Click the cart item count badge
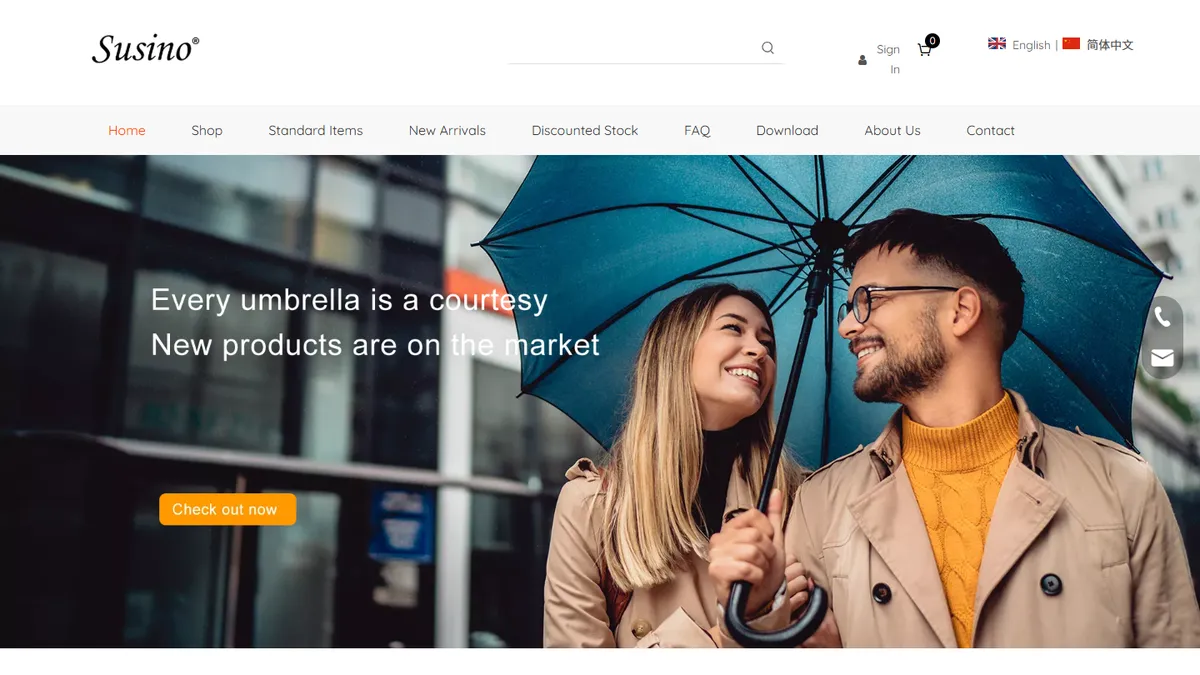1200x675 pixels. click(932, 41)
